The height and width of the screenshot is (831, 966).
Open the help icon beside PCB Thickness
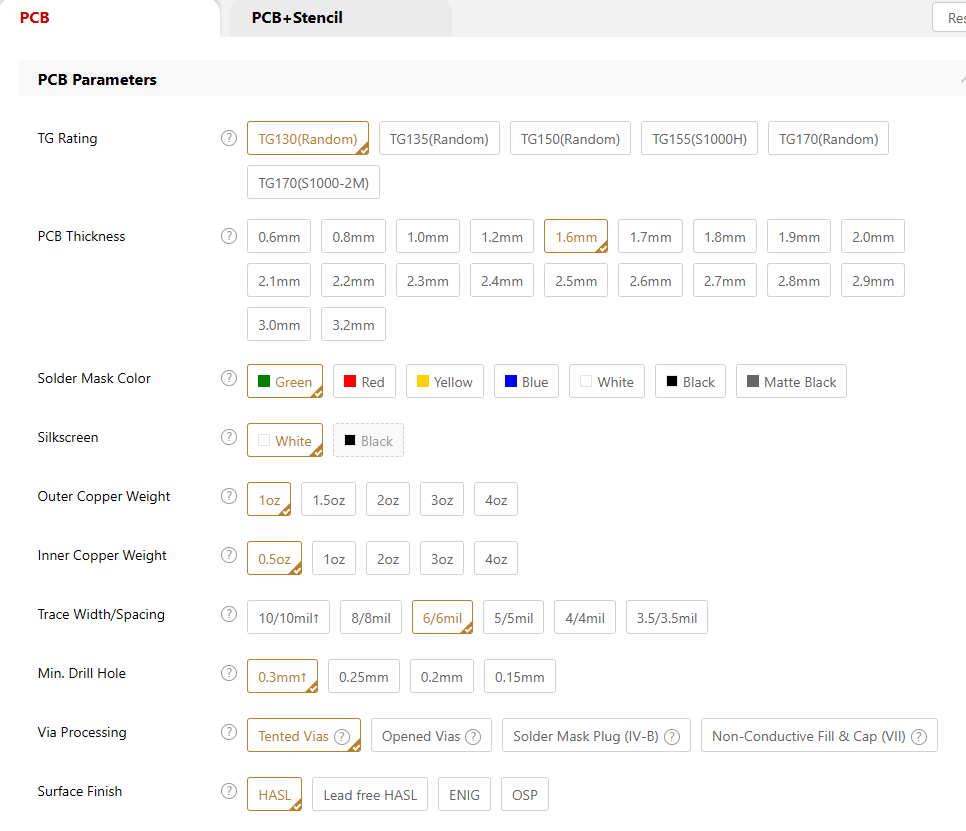coord(229,236)
